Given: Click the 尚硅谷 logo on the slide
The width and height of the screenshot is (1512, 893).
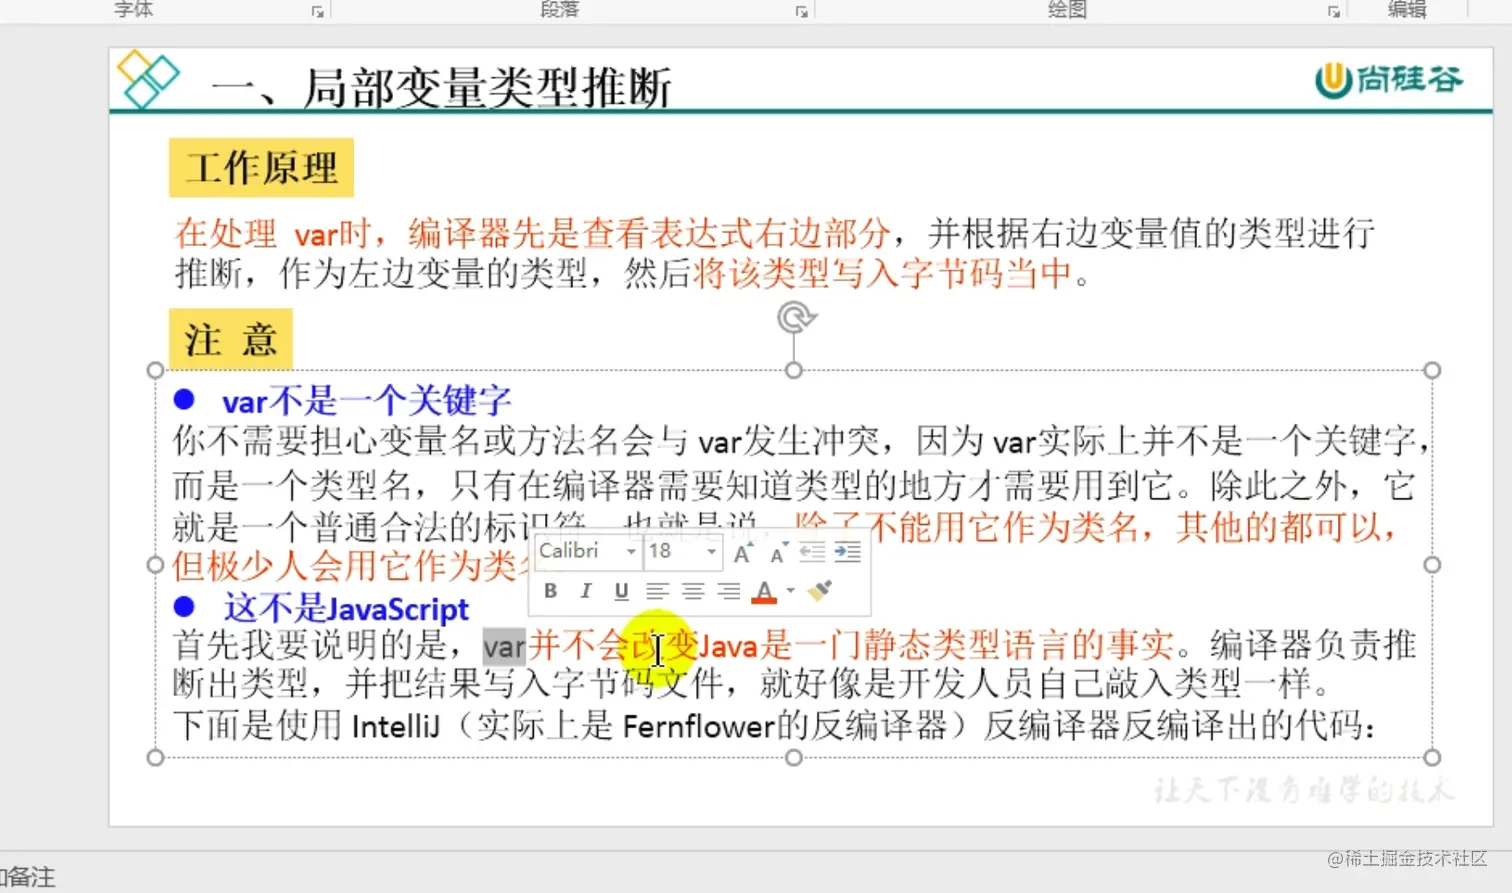Looking at the screenshot, I should click(1389, 79).
